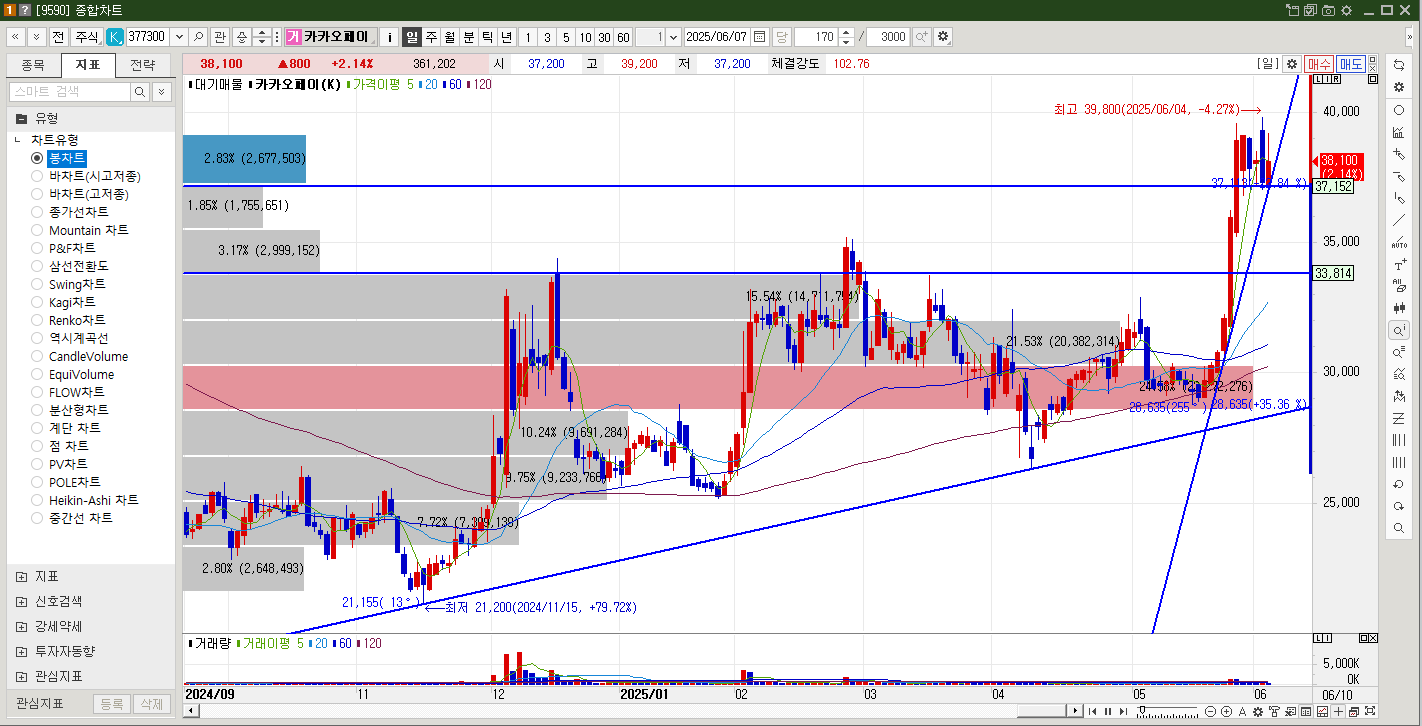Click the blue 매도 sell button
The width and height of the screenshot is (1422, 726).
[x=1351, y=64]
